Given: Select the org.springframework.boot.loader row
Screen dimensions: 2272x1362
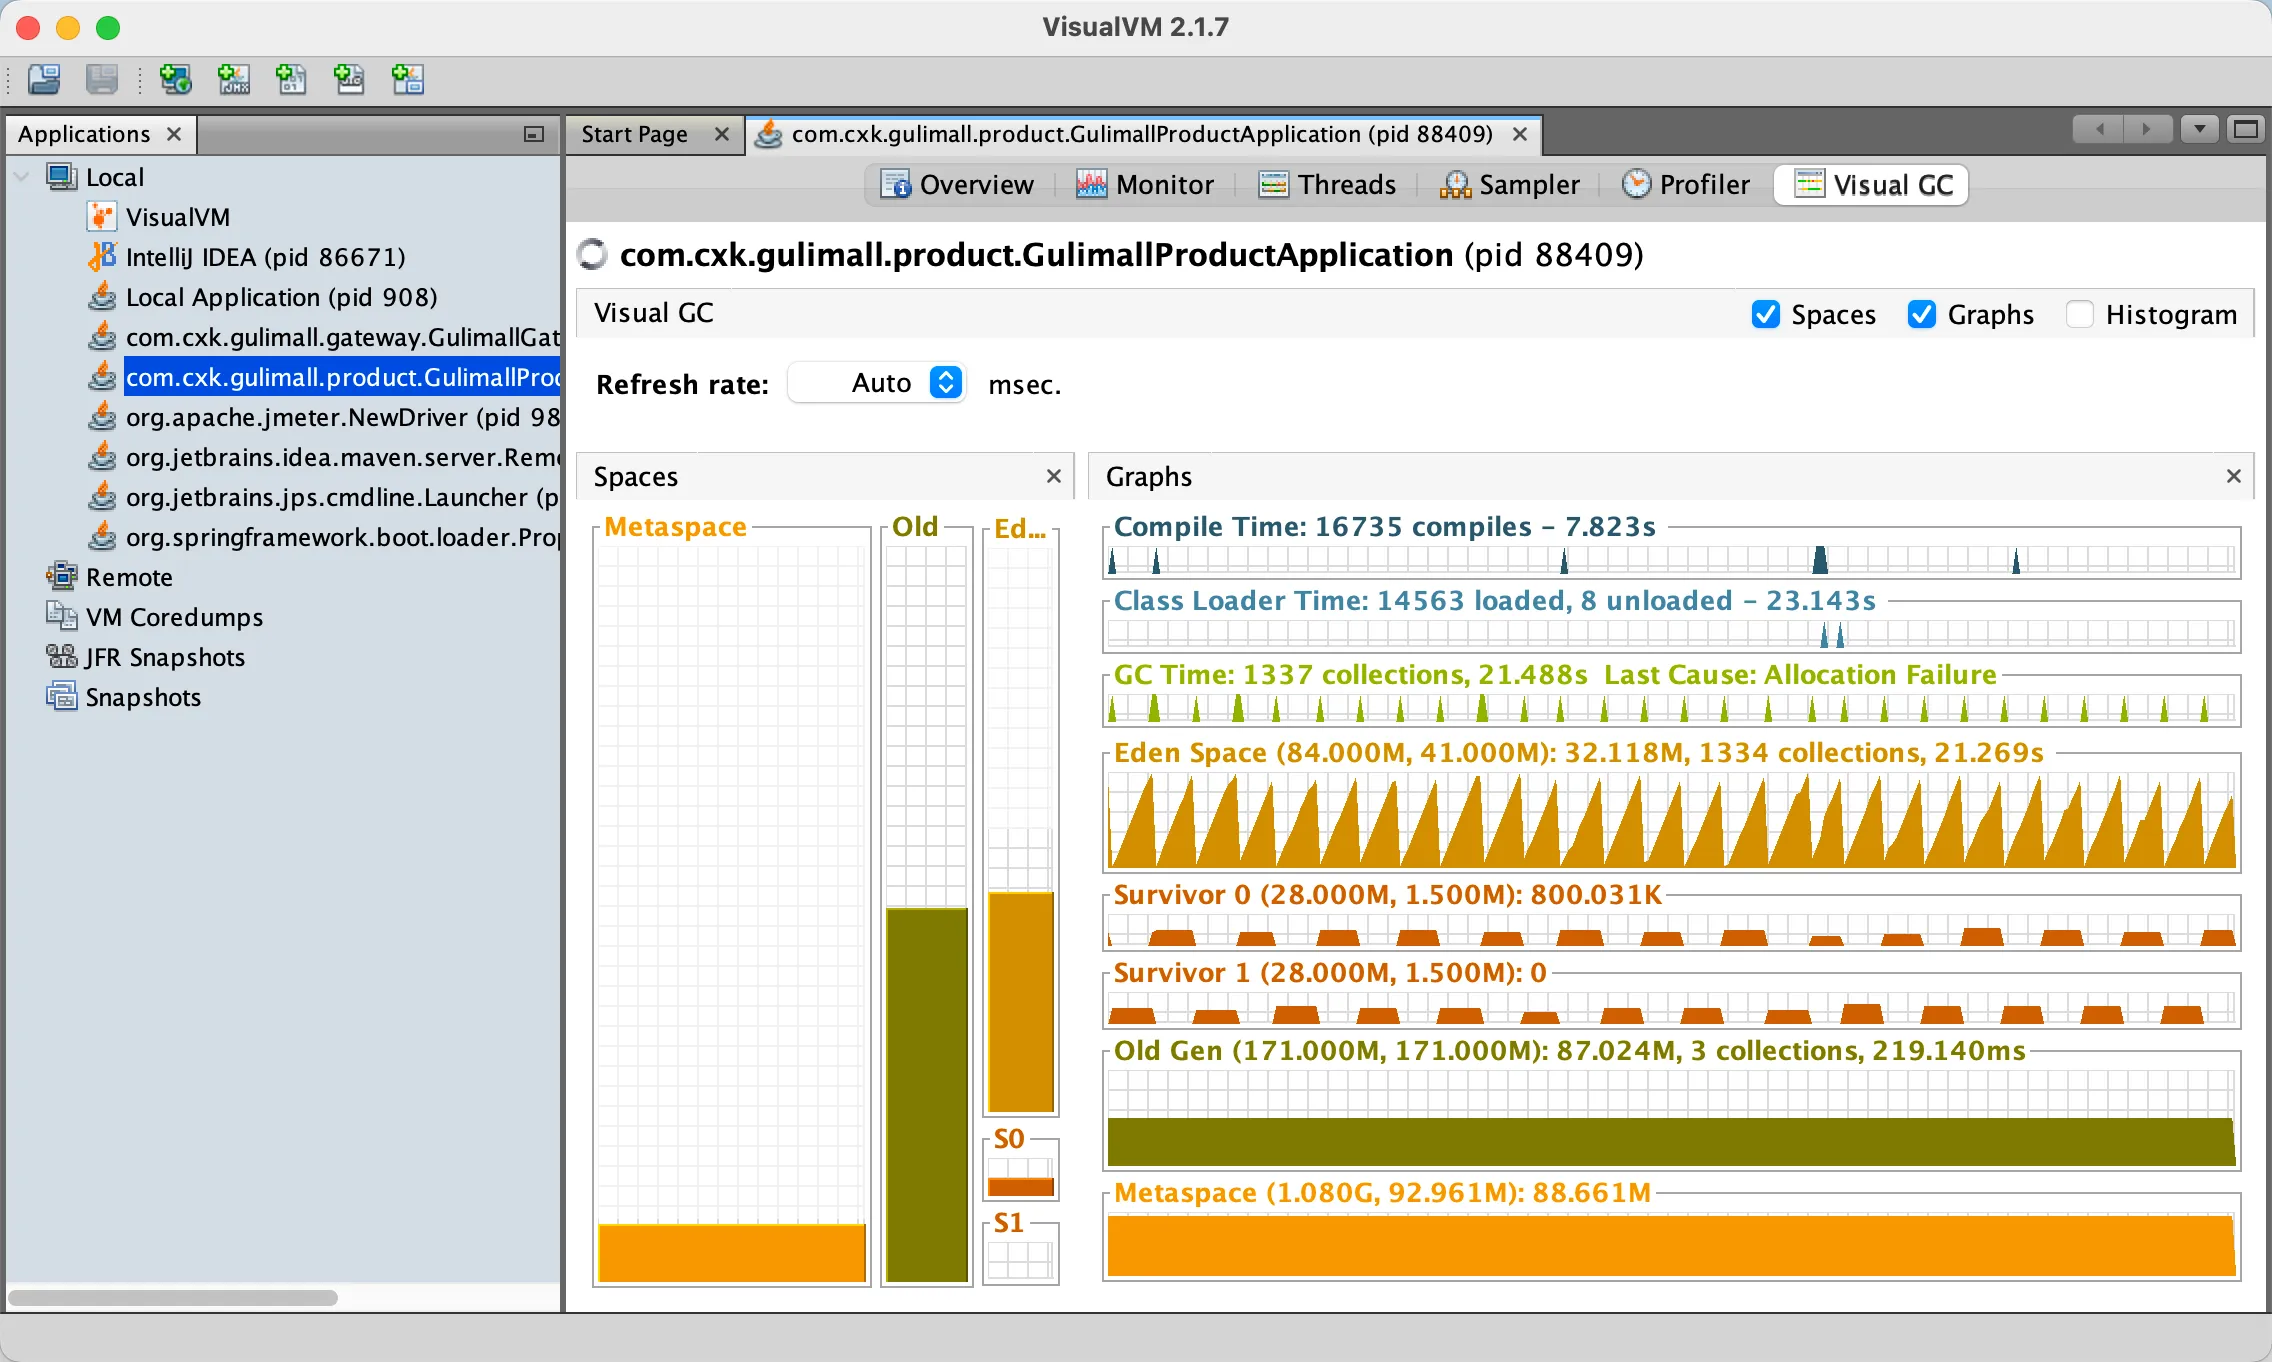Looking at the screenshot, I should [x=342, y=537].
